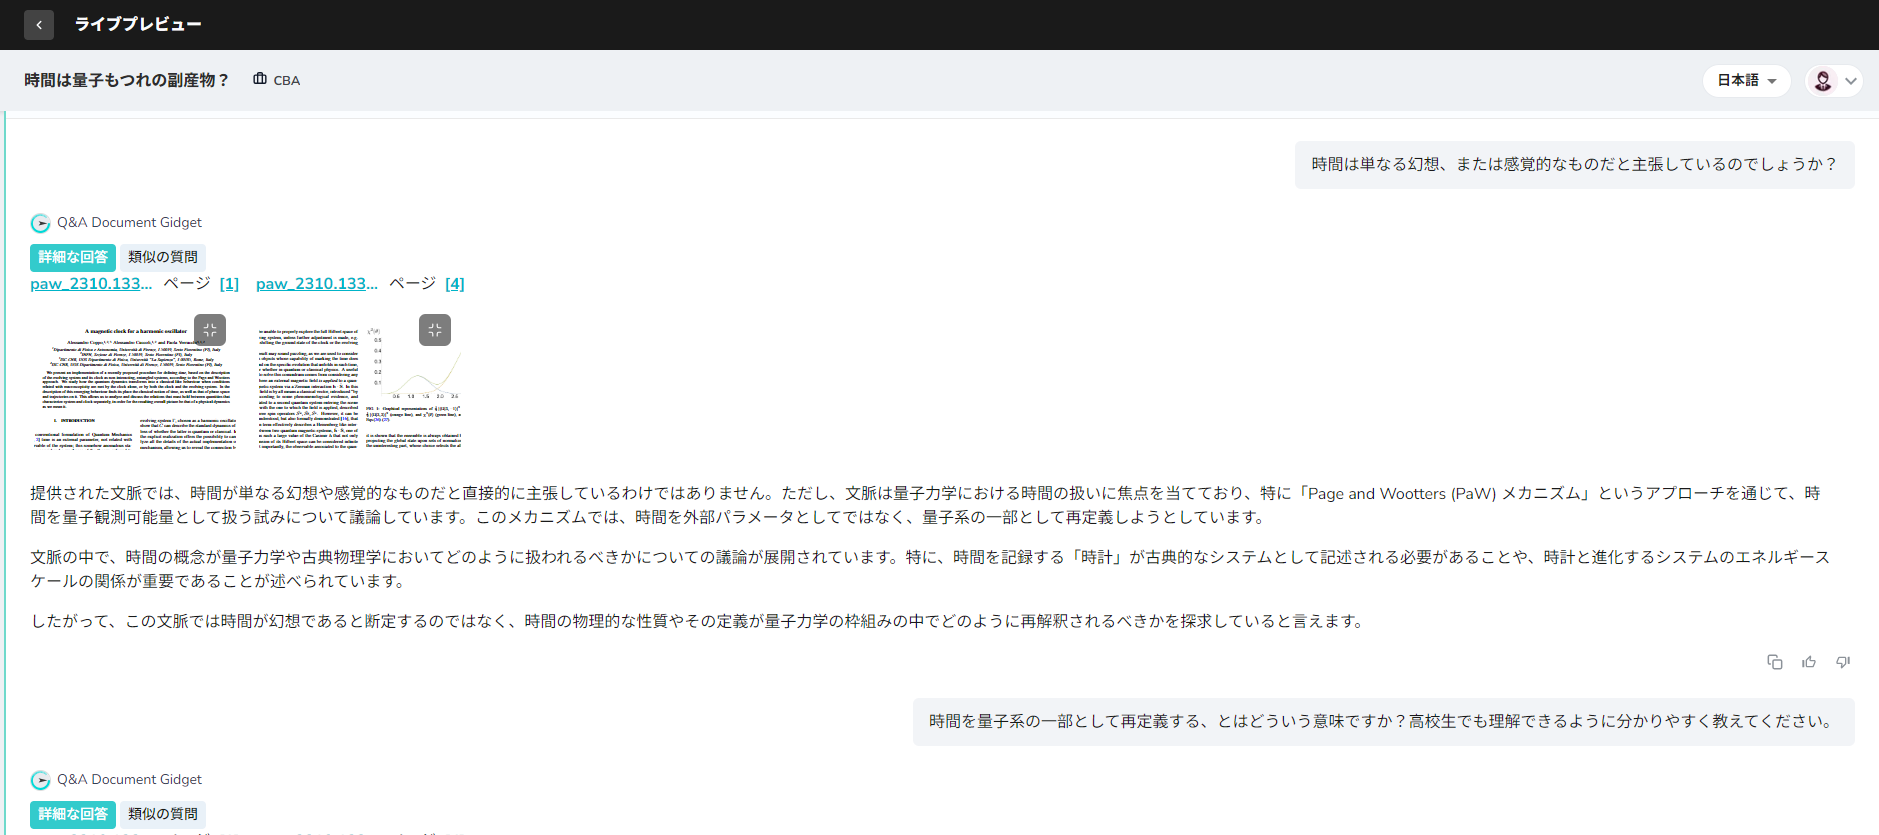Image resolution: width=1879 pixels, height=835 pixels.
Task: Switch to 類似の質問 tab in the first answer
Action: click(x=163, y=257)
